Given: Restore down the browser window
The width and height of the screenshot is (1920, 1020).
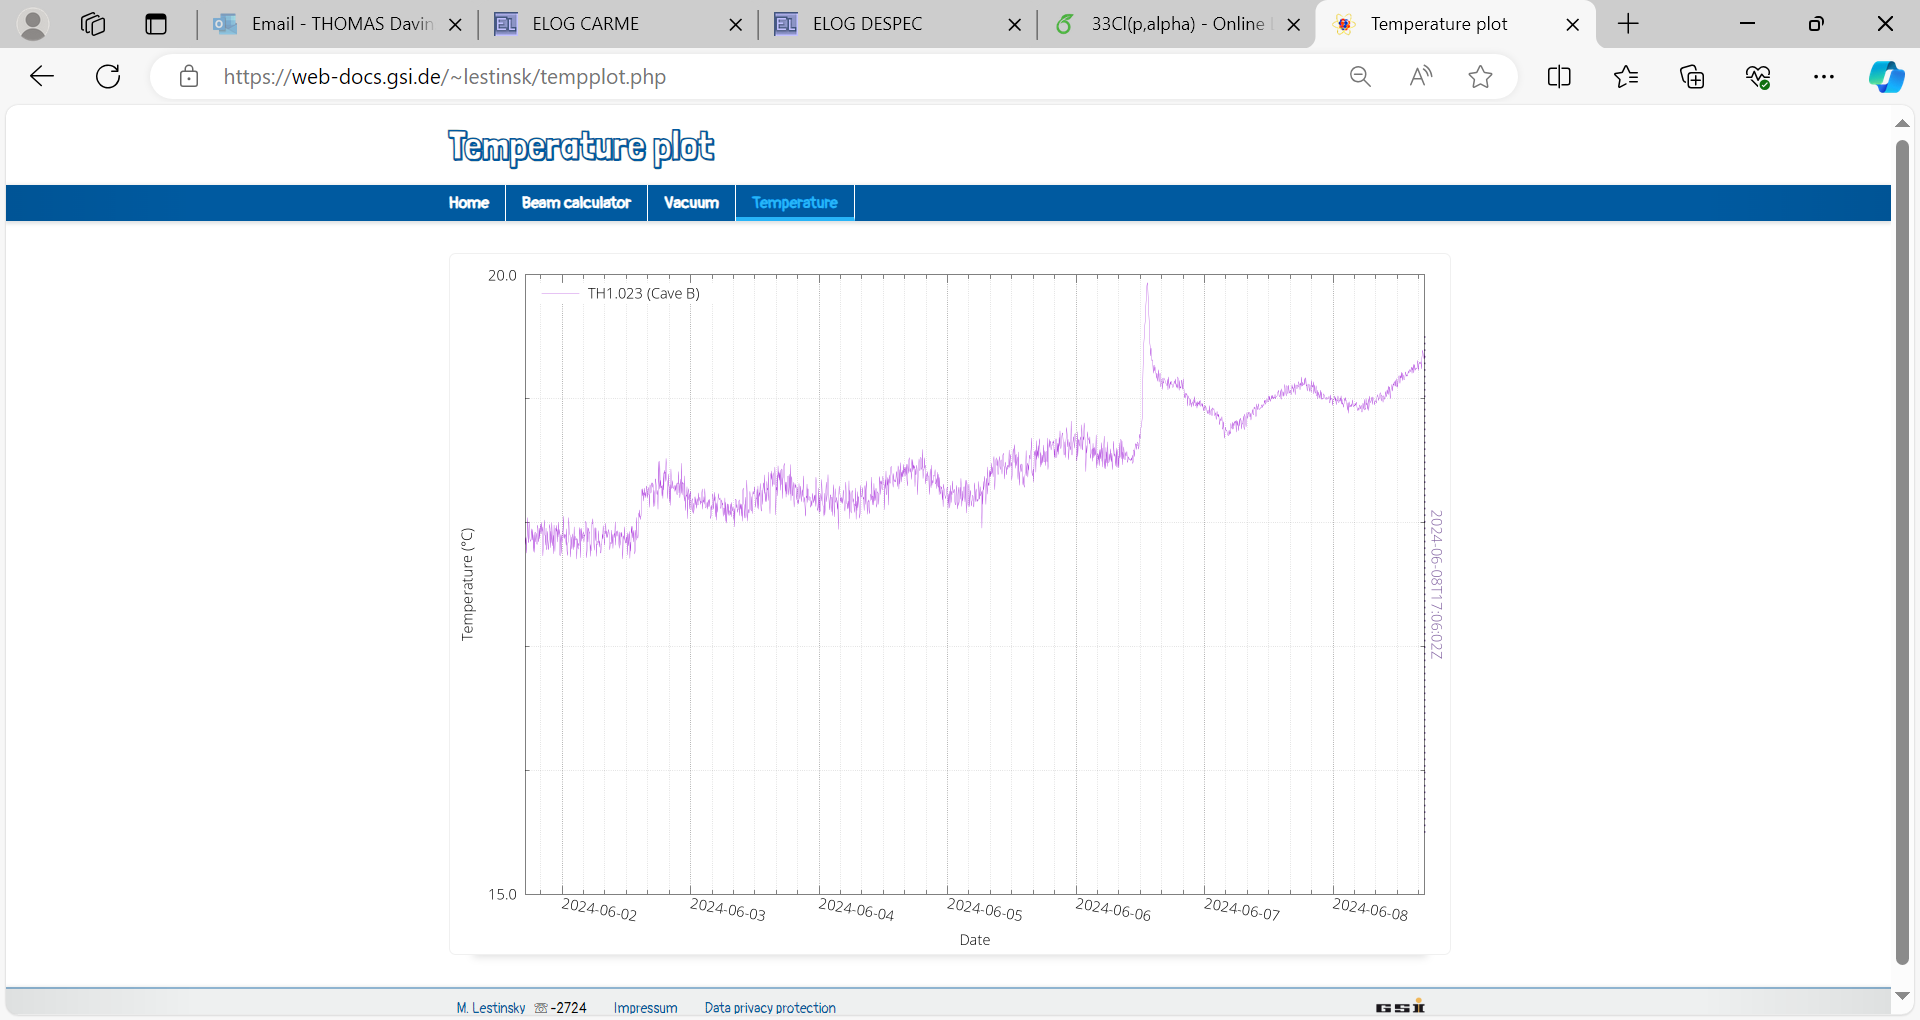Looking at the screenshot, I should tap(1816, 24).
